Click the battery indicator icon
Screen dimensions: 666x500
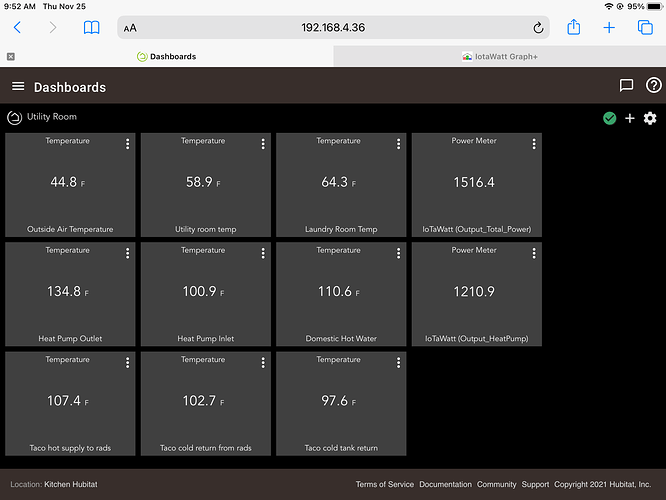pyautogui.click(x=655, y=6)
